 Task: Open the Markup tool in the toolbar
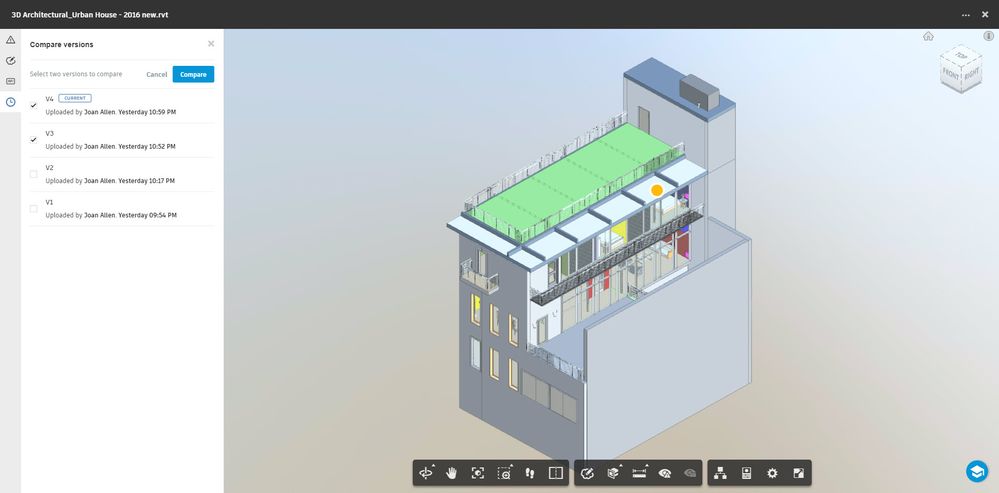(x=587, y=473)
